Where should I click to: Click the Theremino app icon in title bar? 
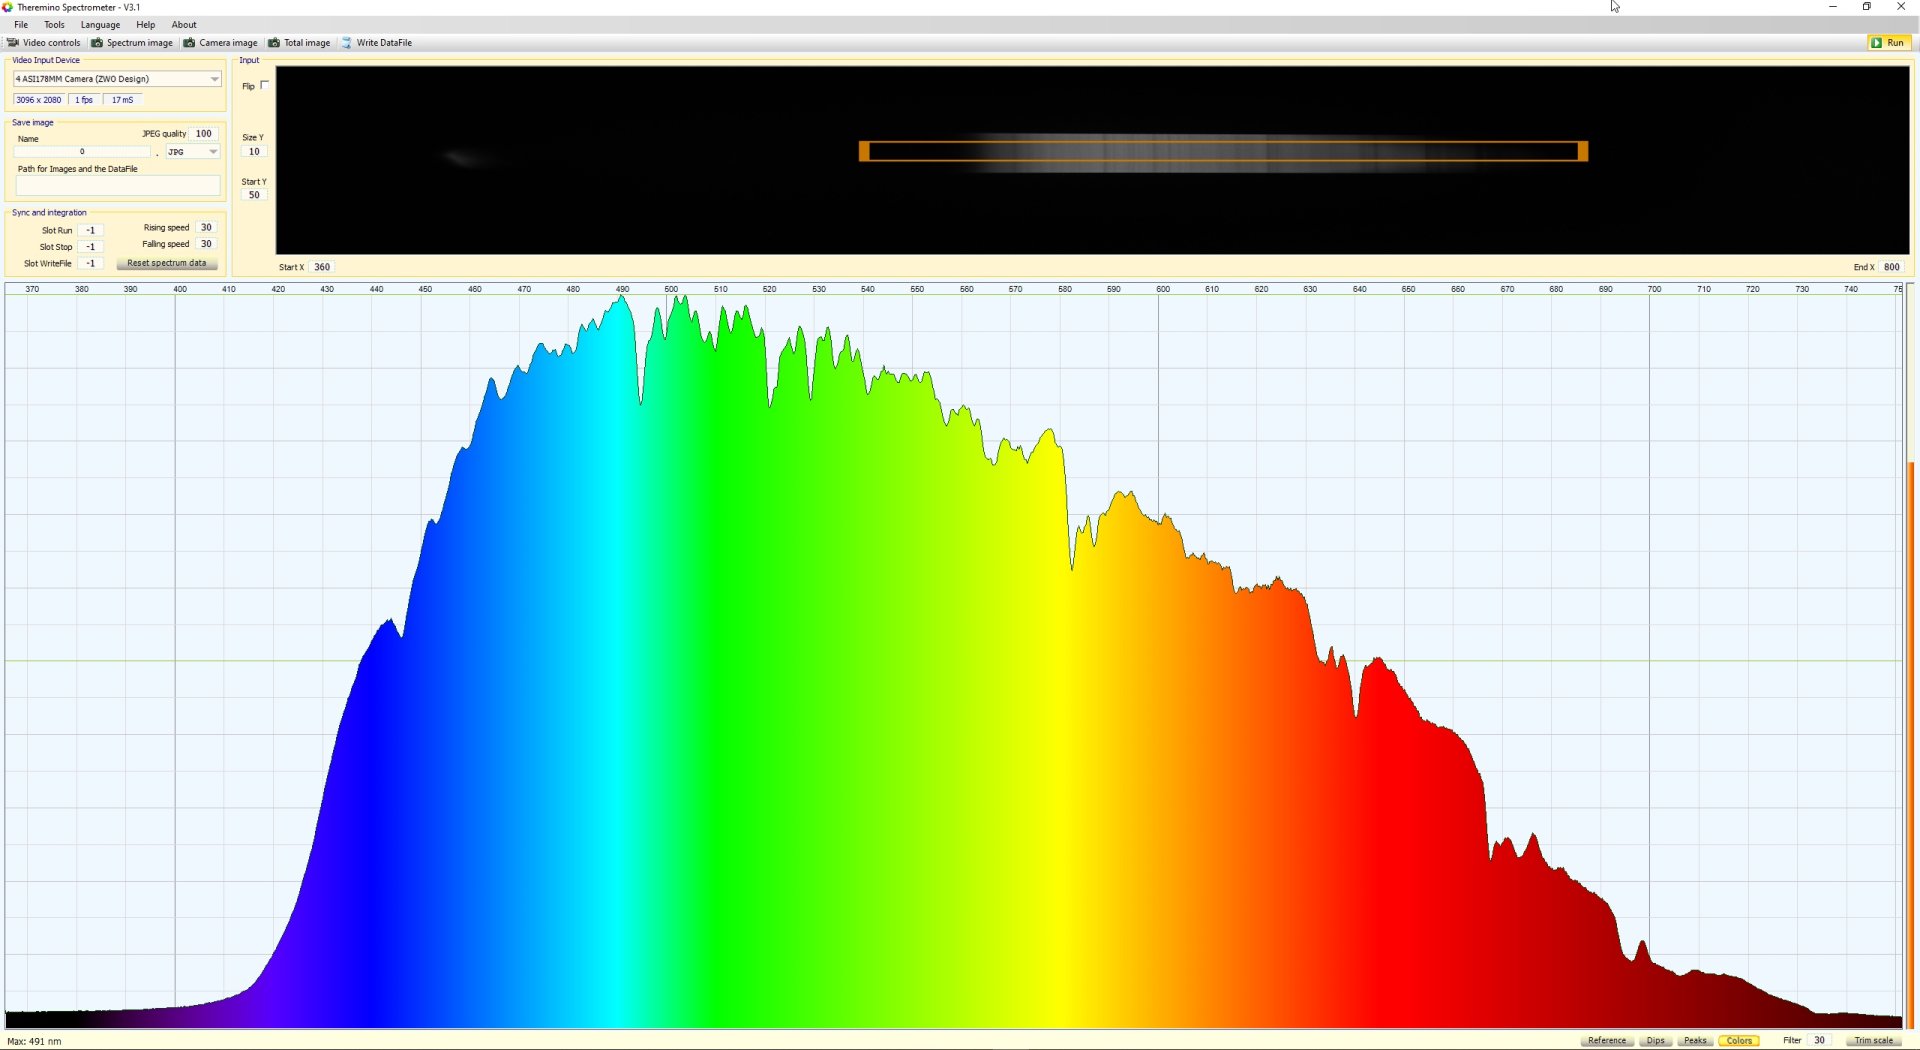[8, 7]
